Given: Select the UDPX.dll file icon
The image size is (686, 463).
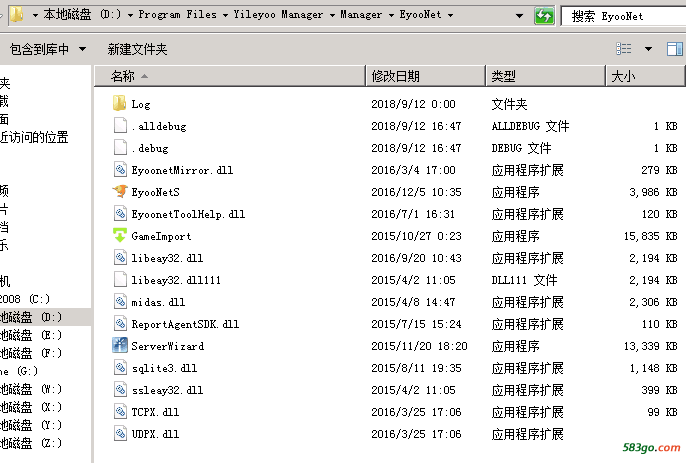Looking at the screenshot, I should tap(120, 434).
